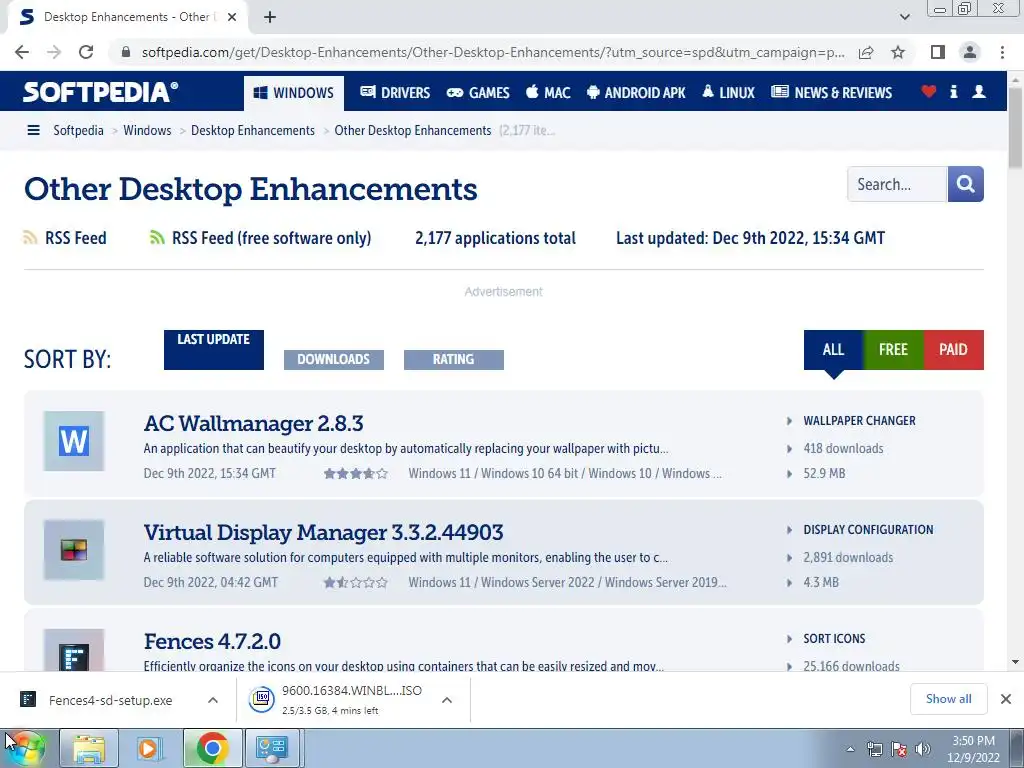Open the Windows Start button

coord(25,748)
